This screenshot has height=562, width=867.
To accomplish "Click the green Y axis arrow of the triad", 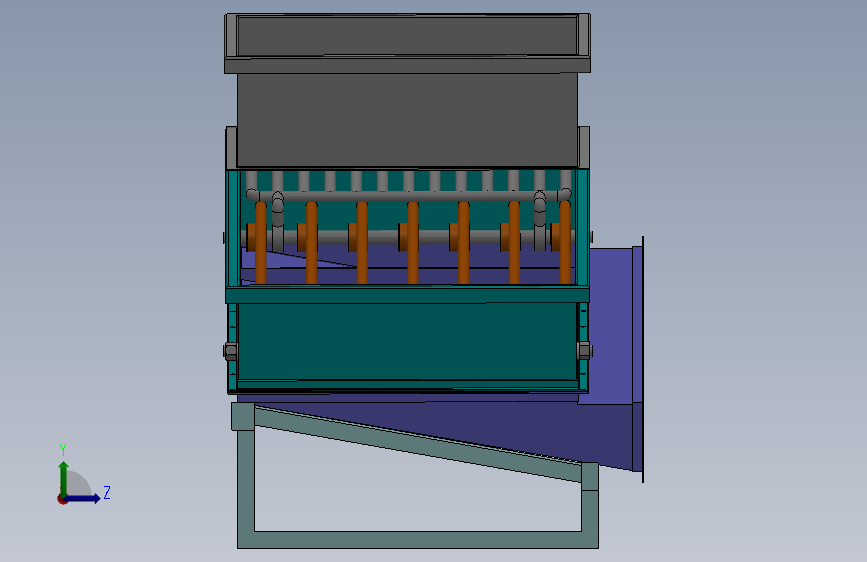I will pos(64,479).
